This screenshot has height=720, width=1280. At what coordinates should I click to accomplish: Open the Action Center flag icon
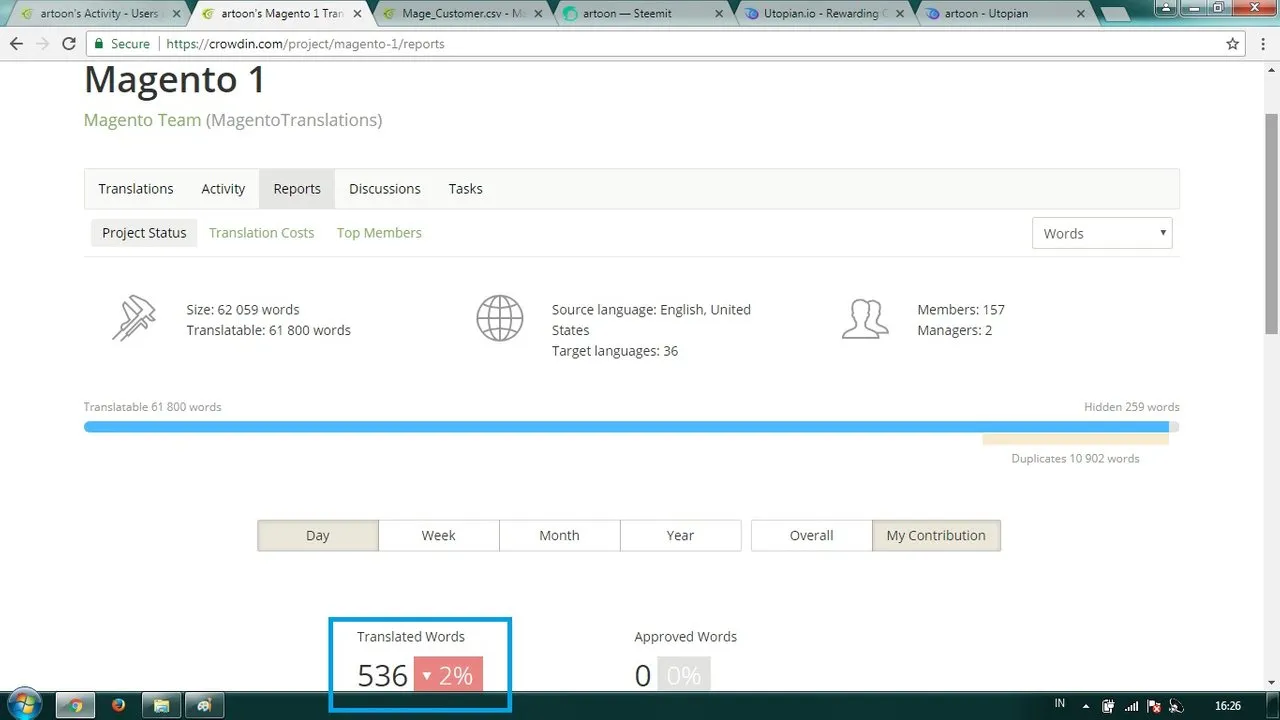pyautogui.click(x=1154, y=705)
